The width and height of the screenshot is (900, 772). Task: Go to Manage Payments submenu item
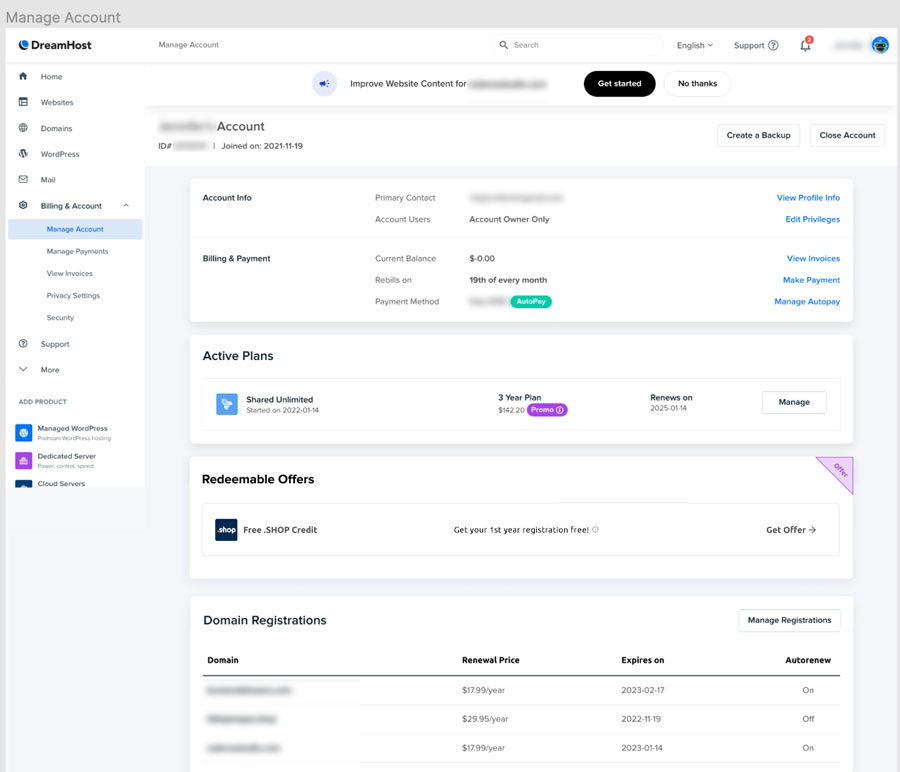click(x=77, y=252)
